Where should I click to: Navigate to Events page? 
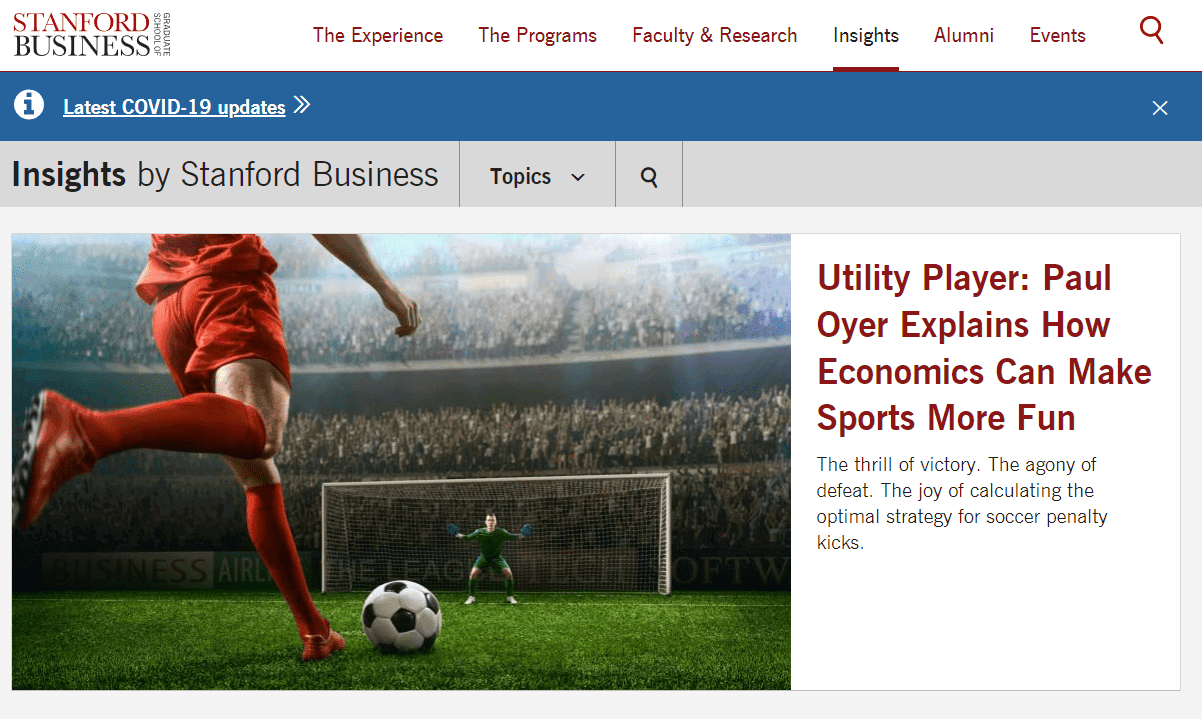[1058, 35]
